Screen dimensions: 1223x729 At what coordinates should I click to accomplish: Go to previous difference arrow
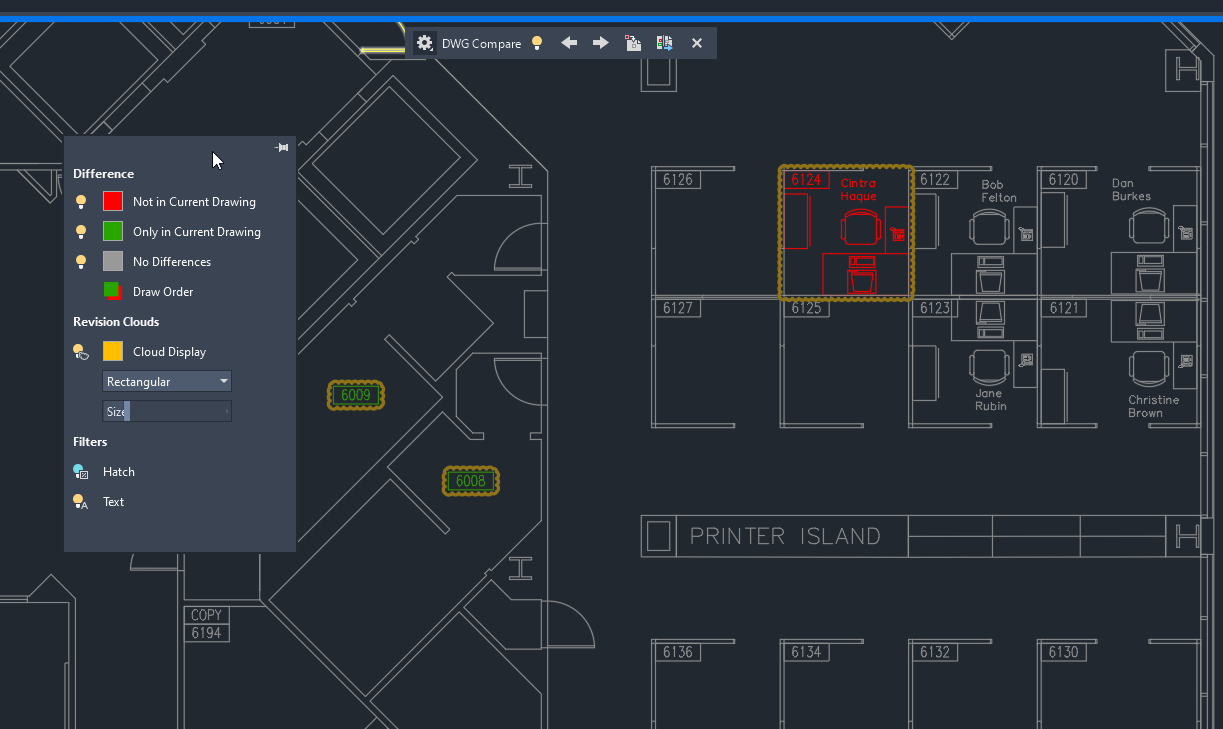tap(569, 43)
